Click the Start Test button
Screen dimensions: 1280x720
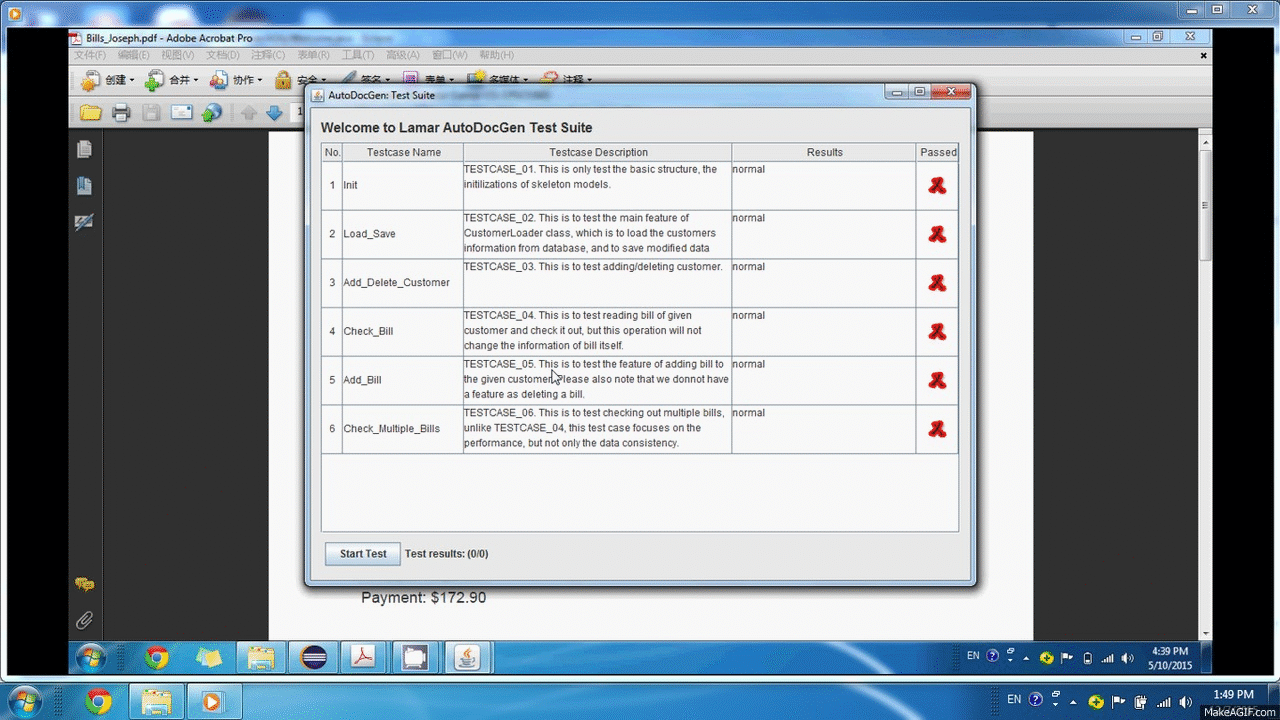pos(362,553)
